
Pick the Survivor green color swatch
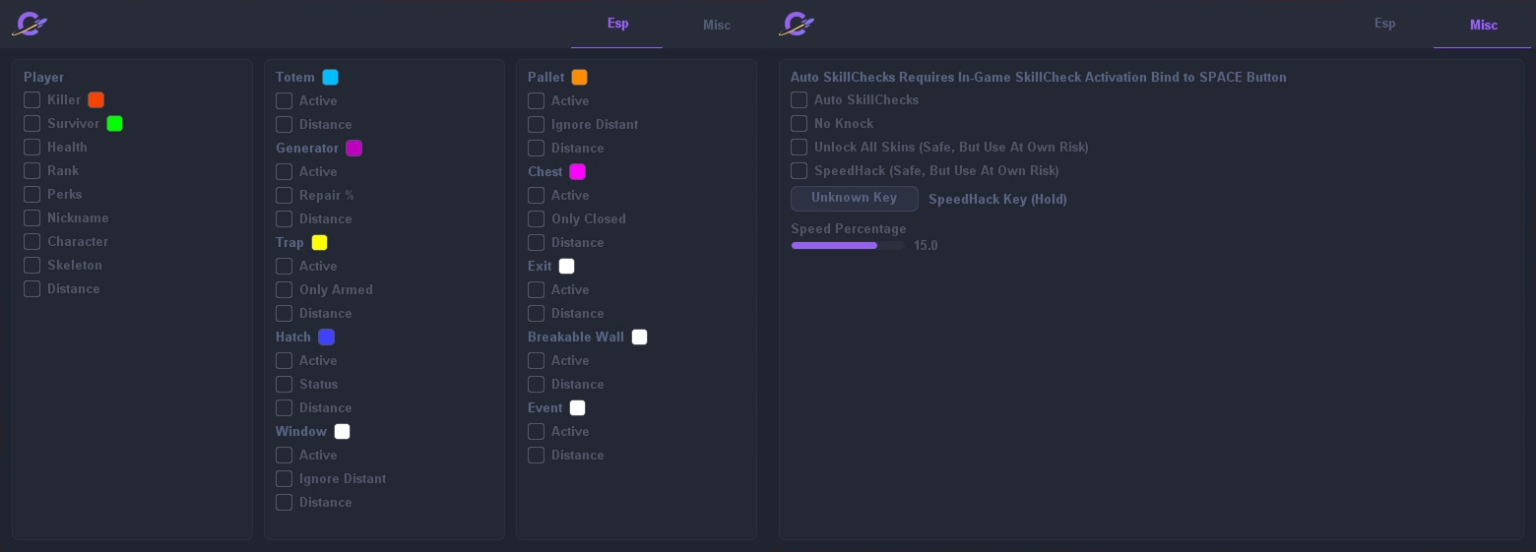click(115, 124)
